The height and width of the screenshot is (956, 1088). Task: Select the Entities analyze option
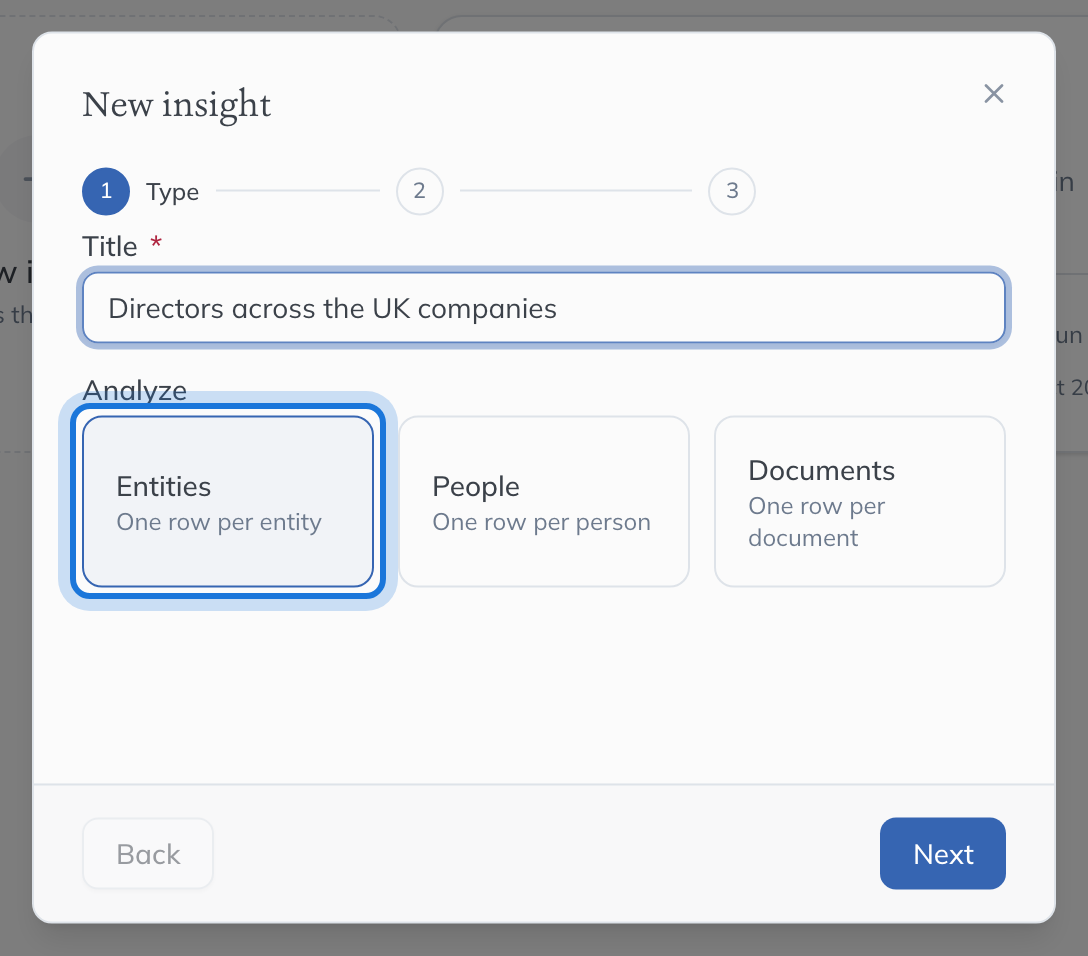point(228,501)
